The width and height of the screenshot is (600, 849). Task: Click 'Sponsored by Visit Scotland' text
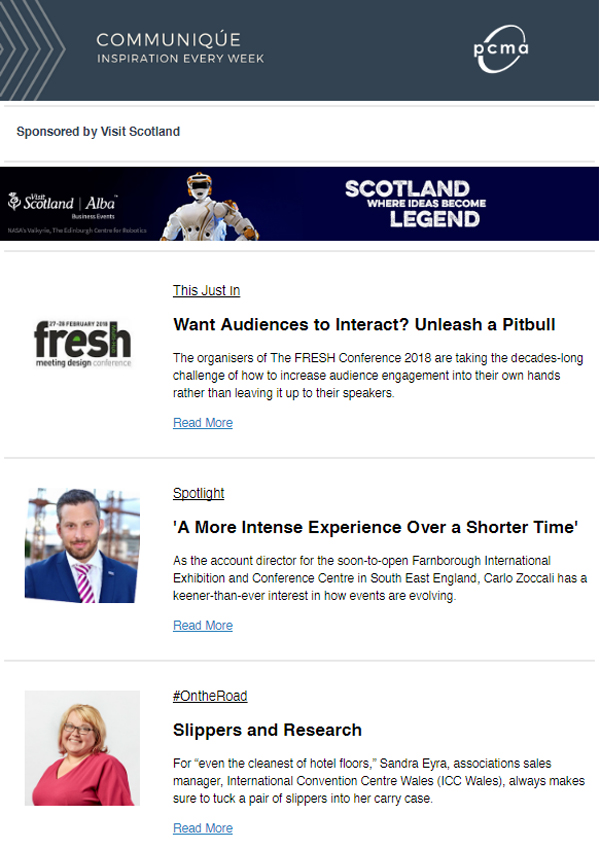point(98,132)
